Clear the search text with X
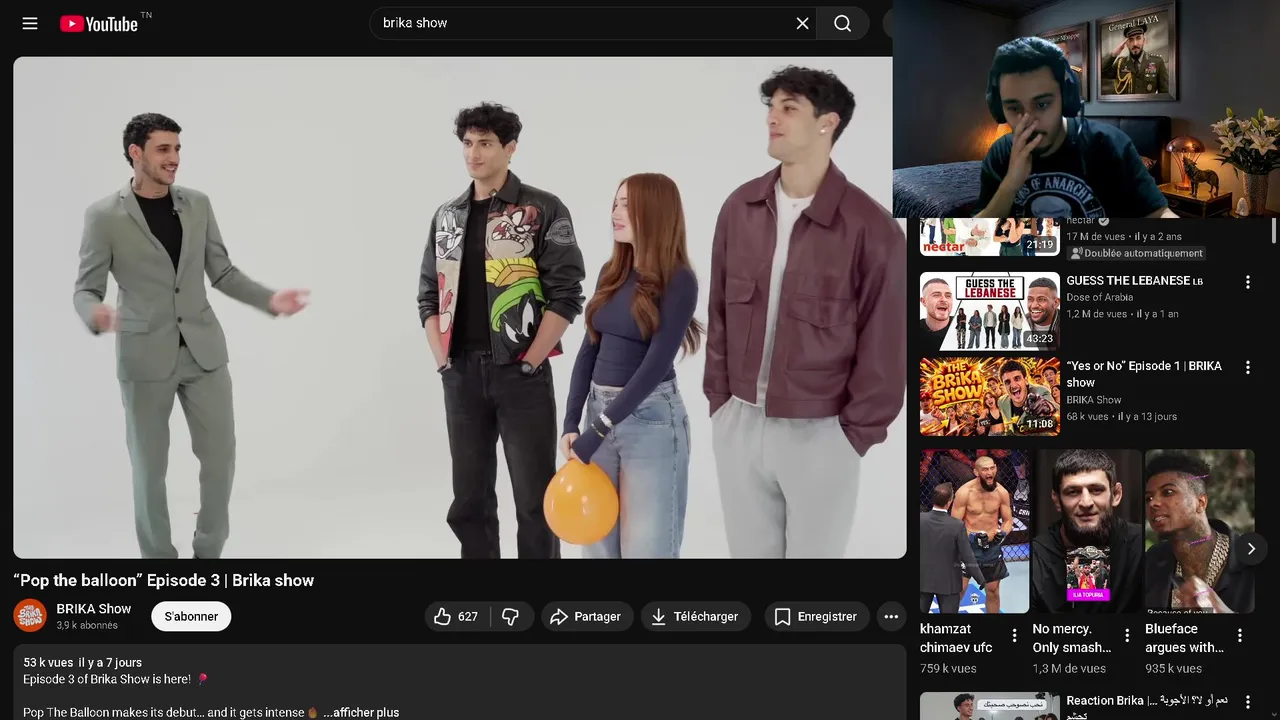Viewport: 1280px width, 720px height. point(802,23)
